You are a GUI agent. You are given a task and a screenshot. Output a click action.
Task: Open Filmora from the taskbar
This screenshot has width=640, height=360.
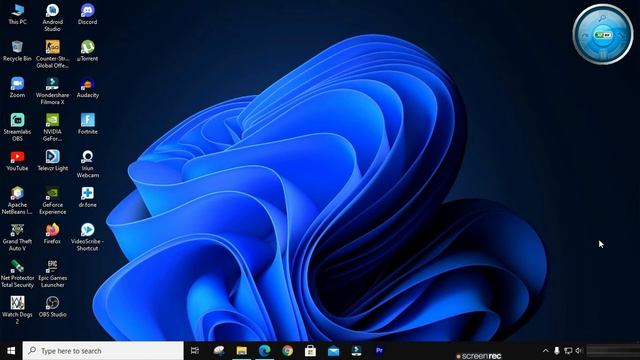coord(356,351)
